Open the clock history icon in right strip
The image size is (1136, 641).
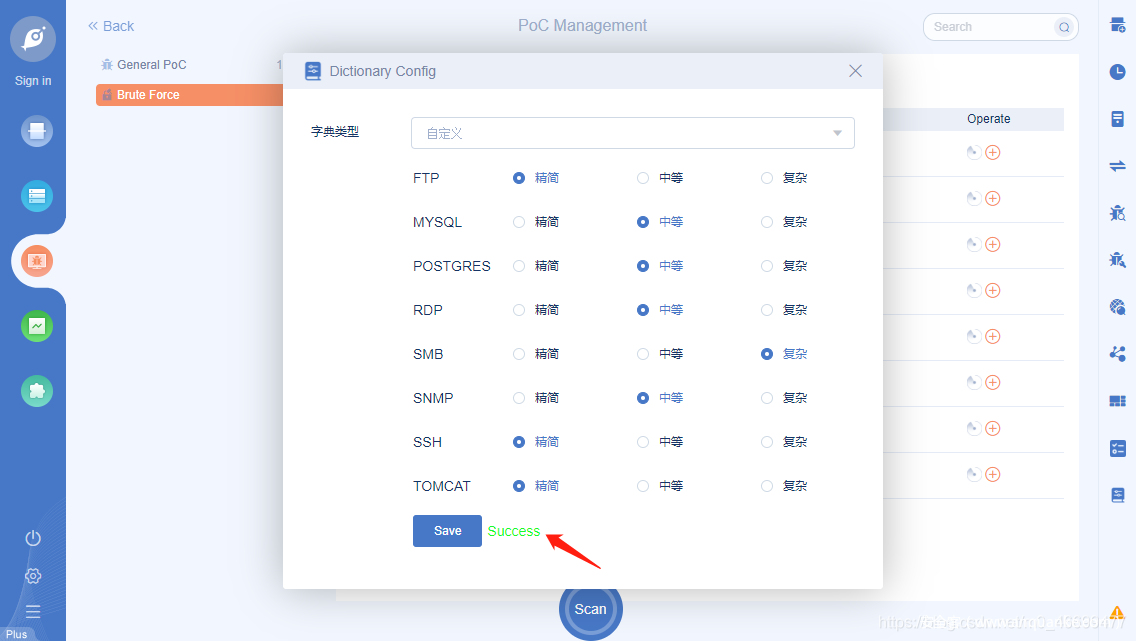coord(1118,72)
